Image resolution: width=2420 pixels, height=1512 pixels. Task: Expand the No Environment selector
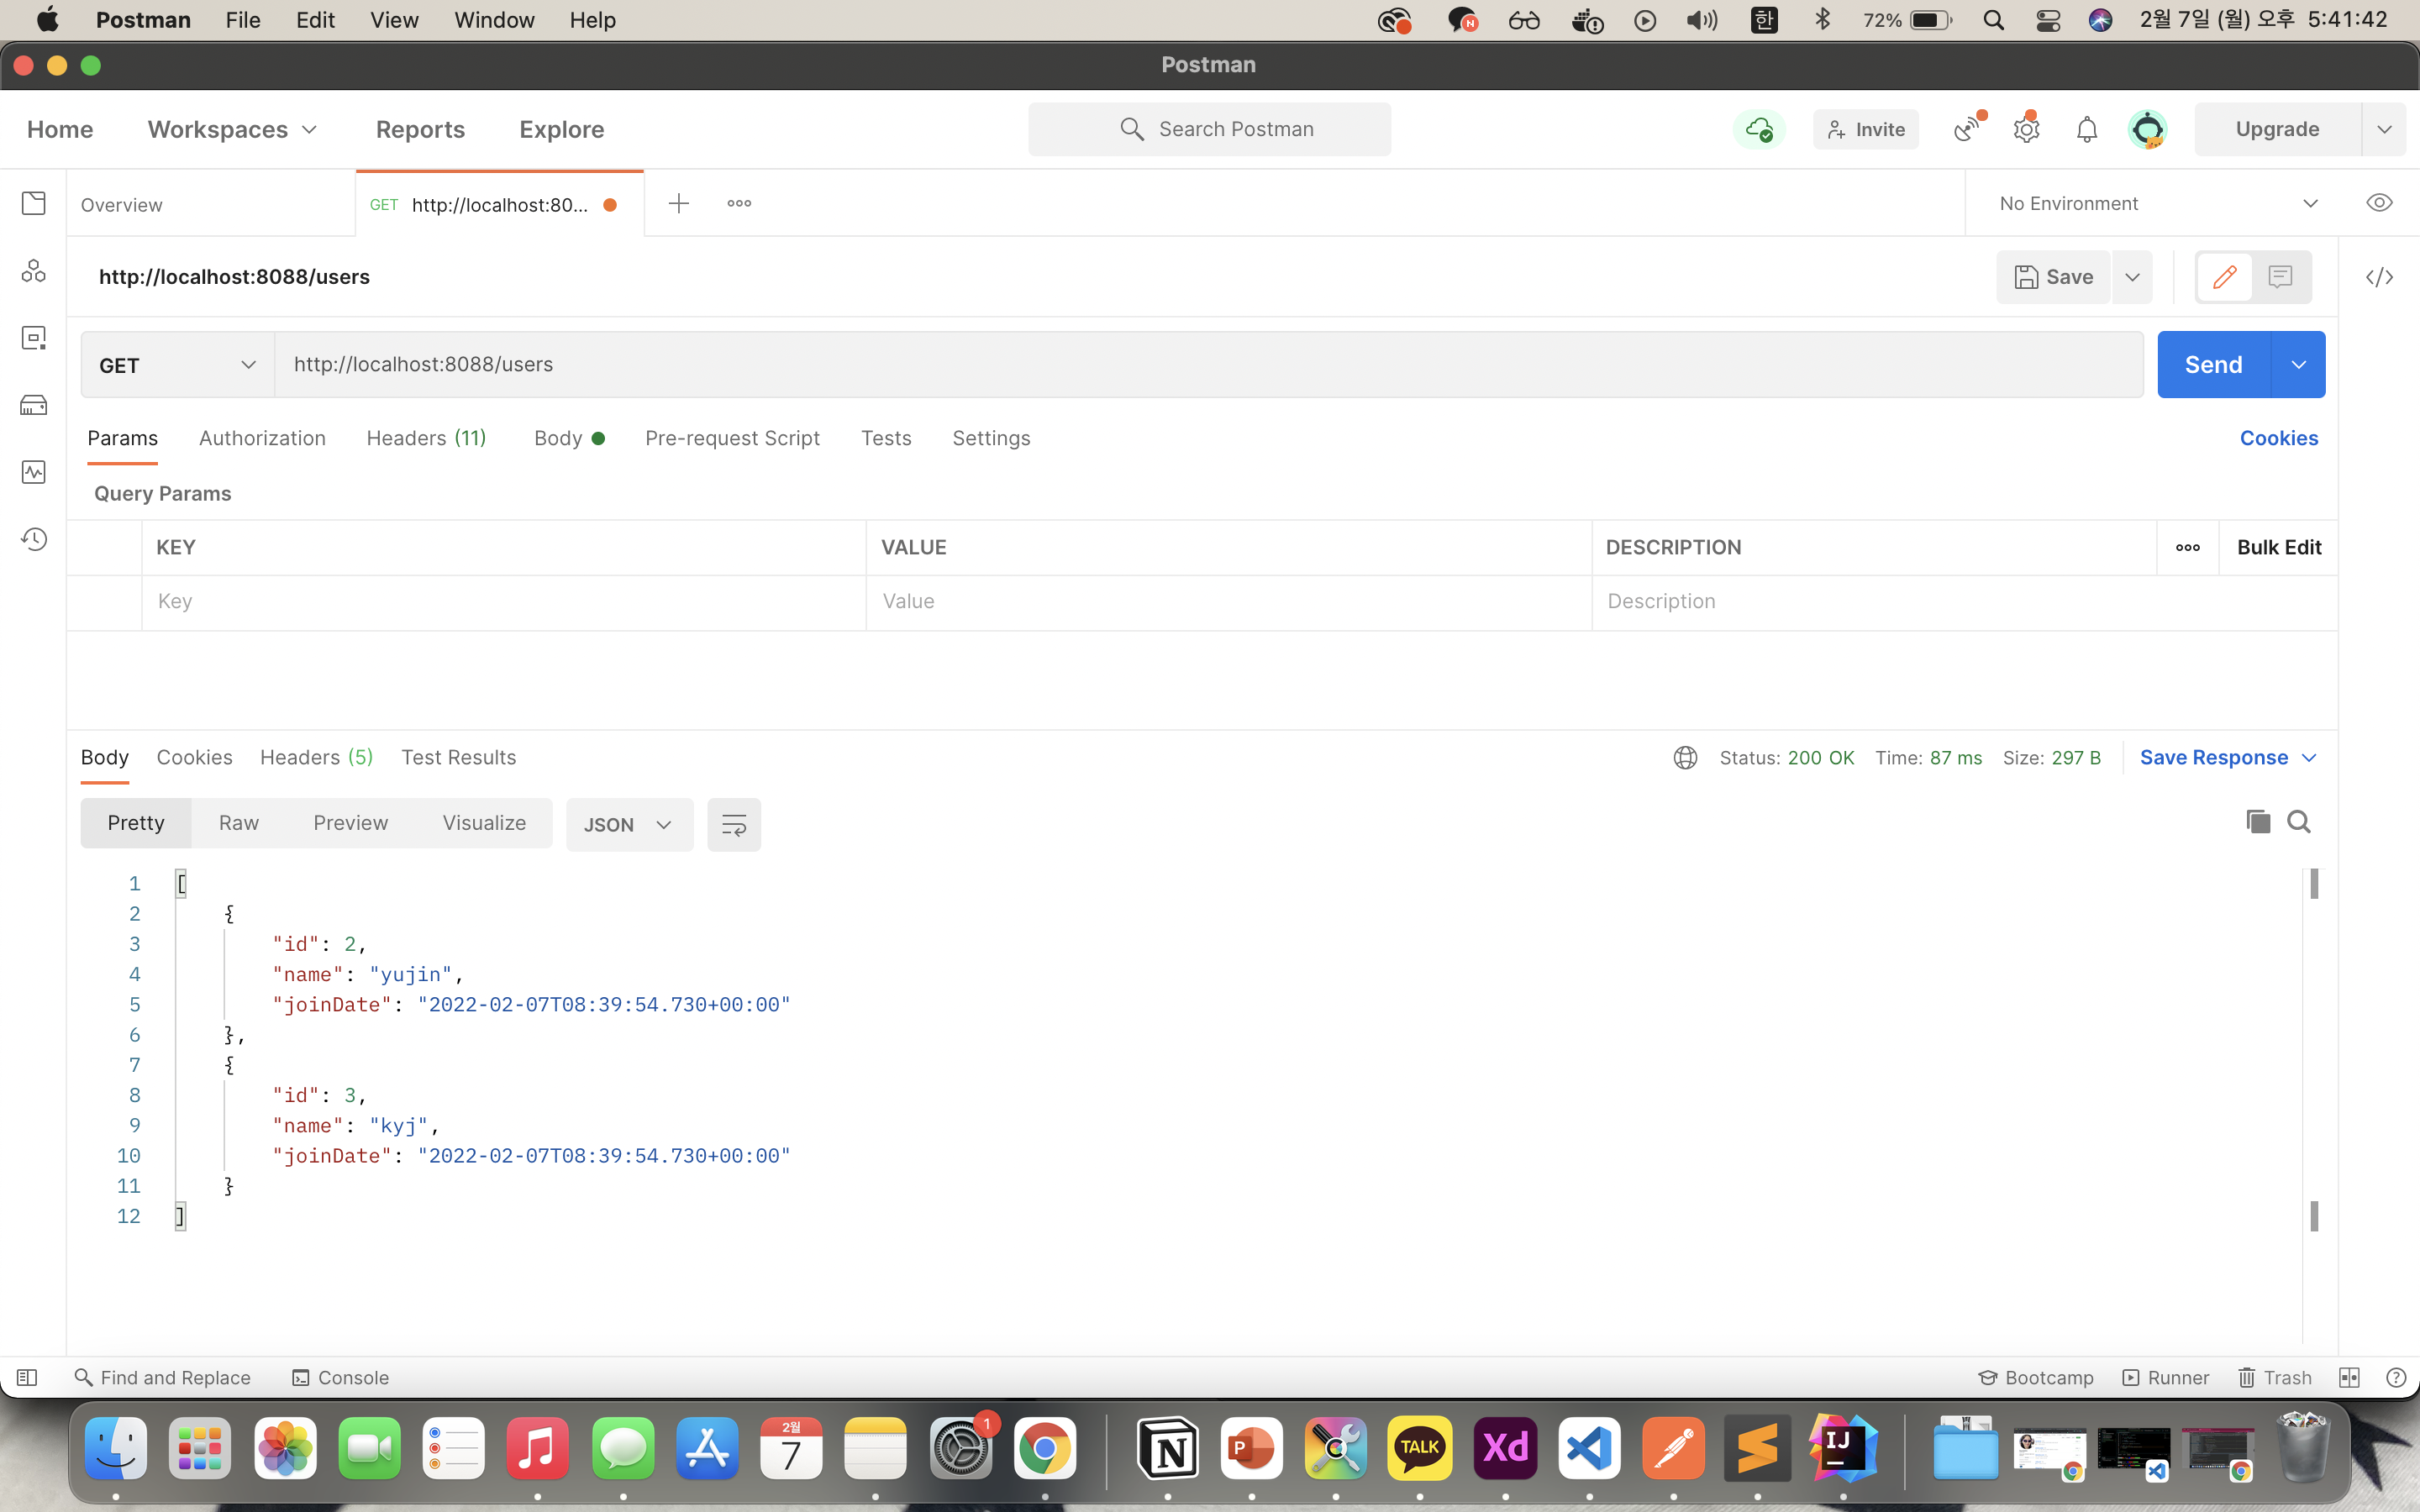(x=2157, y=204)
